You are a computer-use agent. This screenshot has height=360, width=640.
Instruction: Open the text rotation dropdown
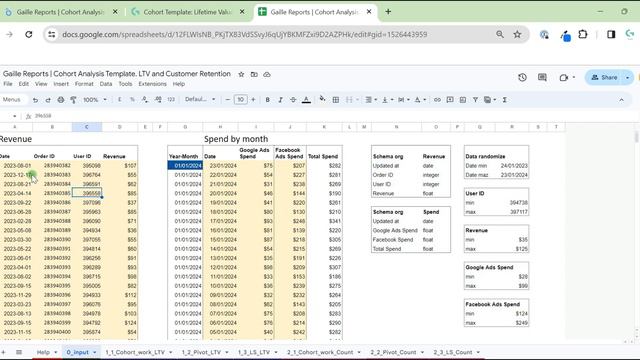(420, 100)
